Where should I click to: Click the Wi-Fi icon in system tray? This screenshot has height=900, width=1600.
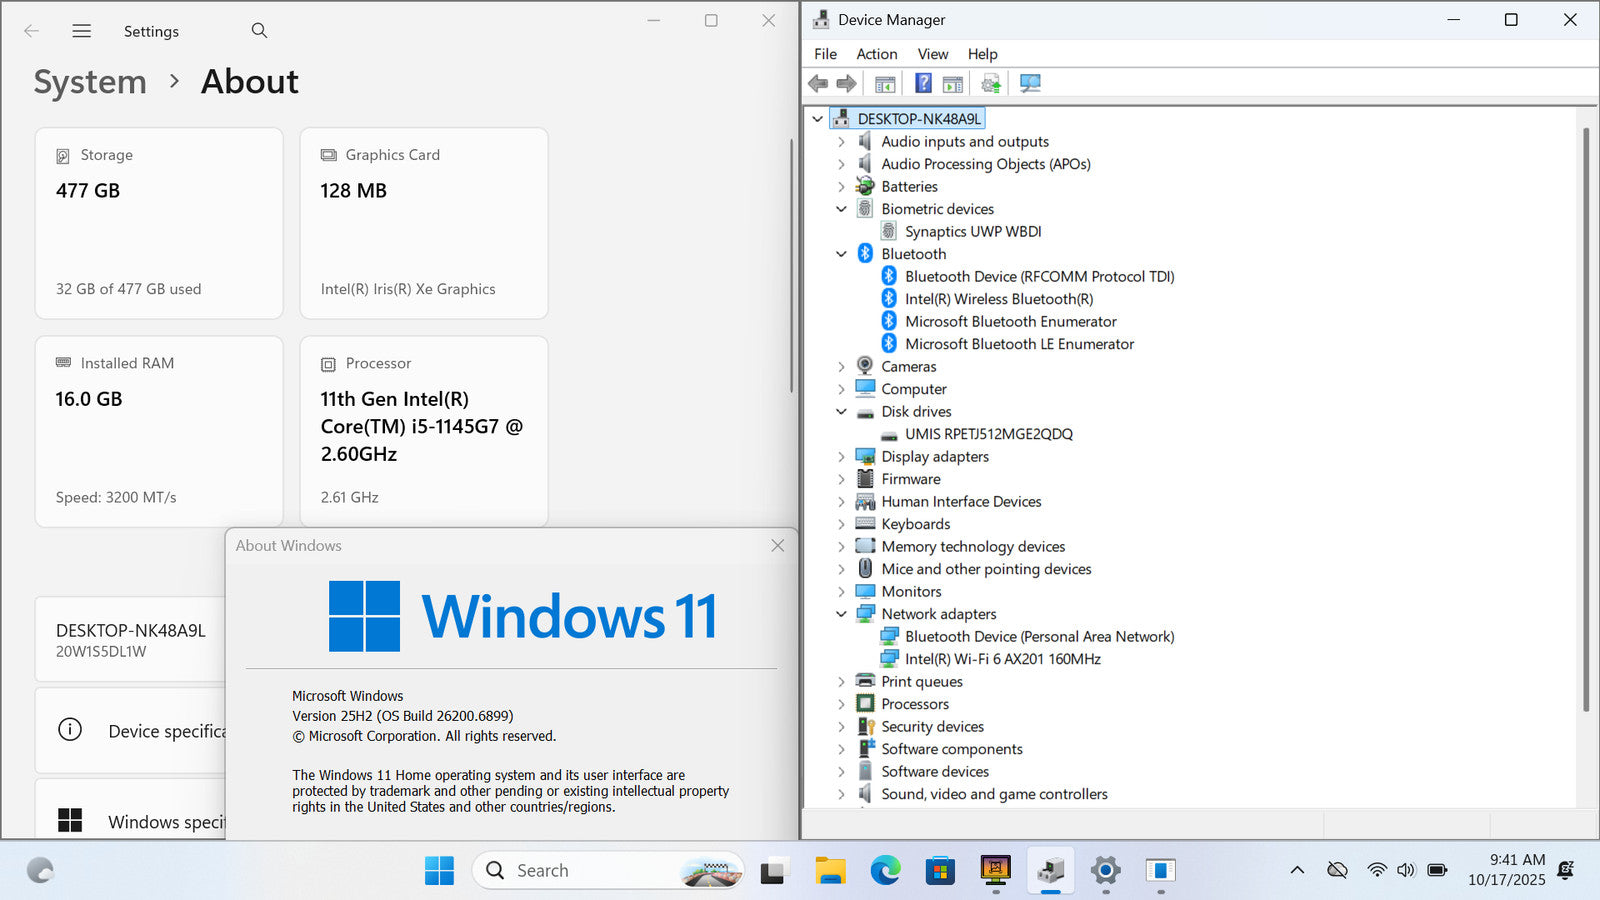click(x=1377, y=870)
